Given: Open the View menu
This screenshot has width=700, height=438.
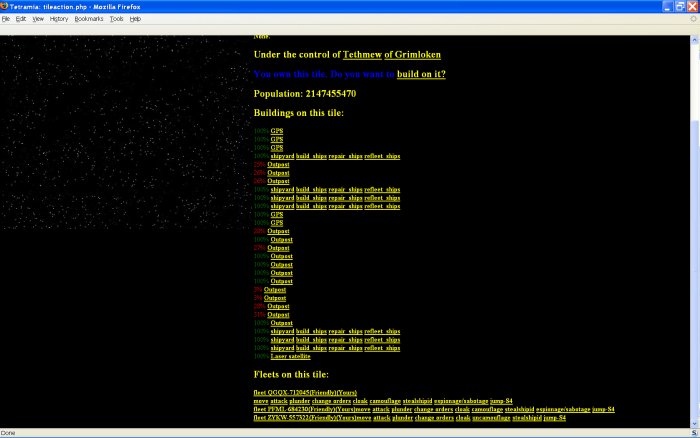Looking at the screenshot, I should (37, 18).
